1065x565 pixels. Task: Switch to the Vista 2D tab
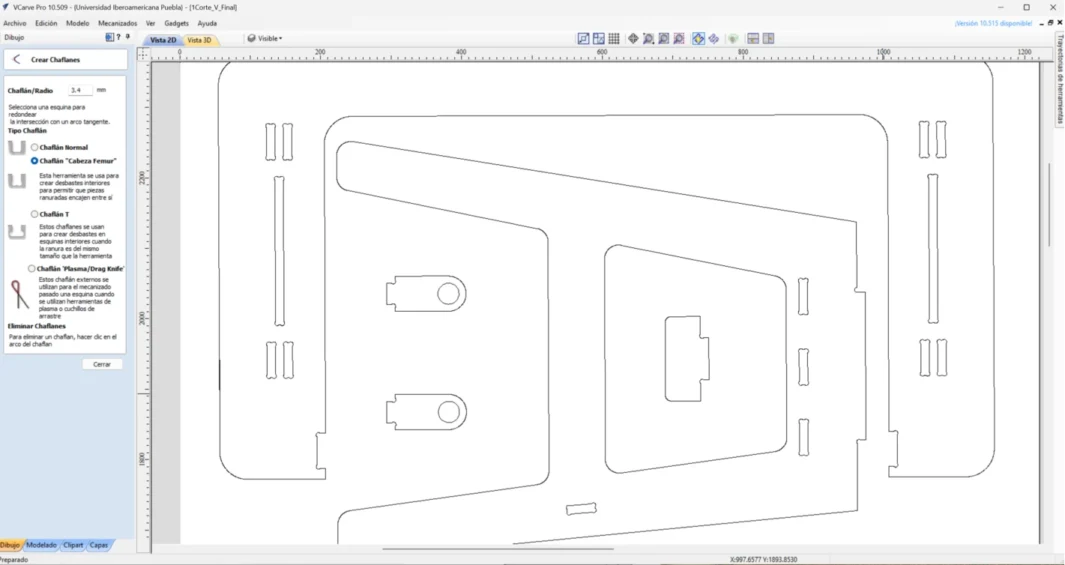(163, 40)
